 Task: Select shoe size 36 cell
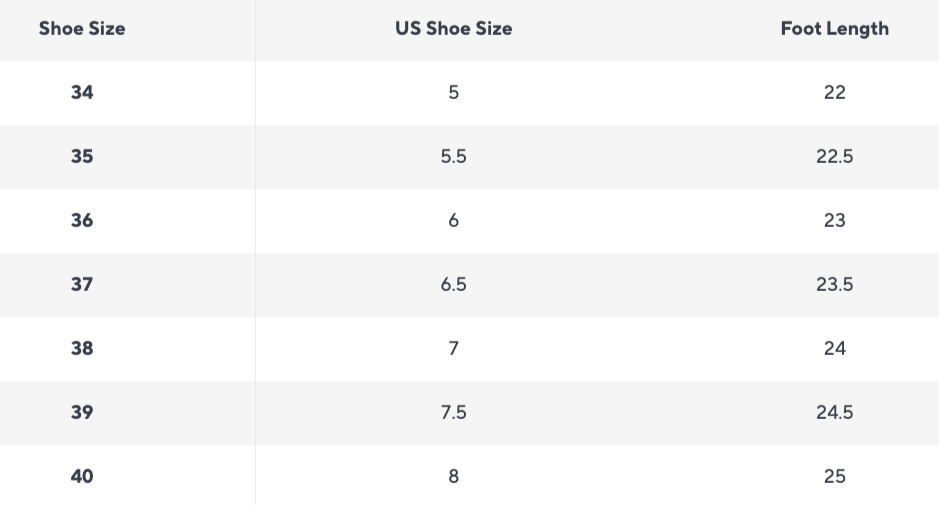point(82,220)
